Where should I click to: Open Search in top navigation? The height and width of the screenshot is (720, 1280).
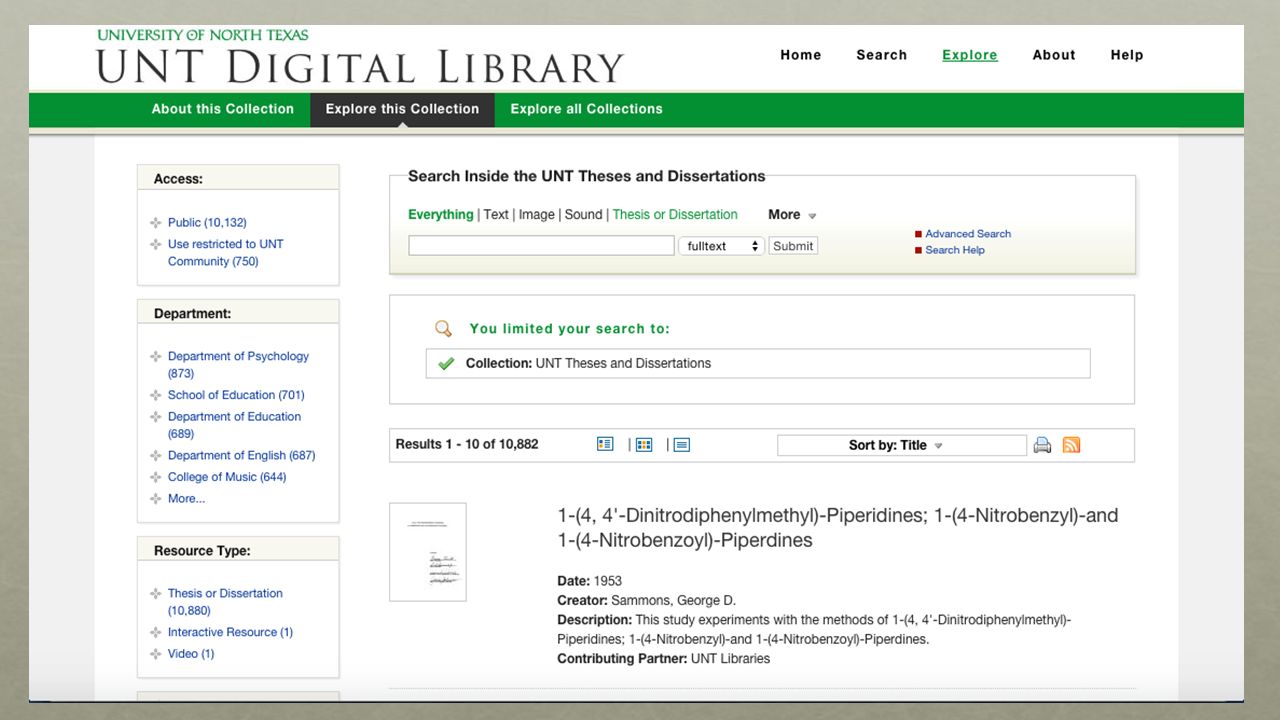coord(881,55)
